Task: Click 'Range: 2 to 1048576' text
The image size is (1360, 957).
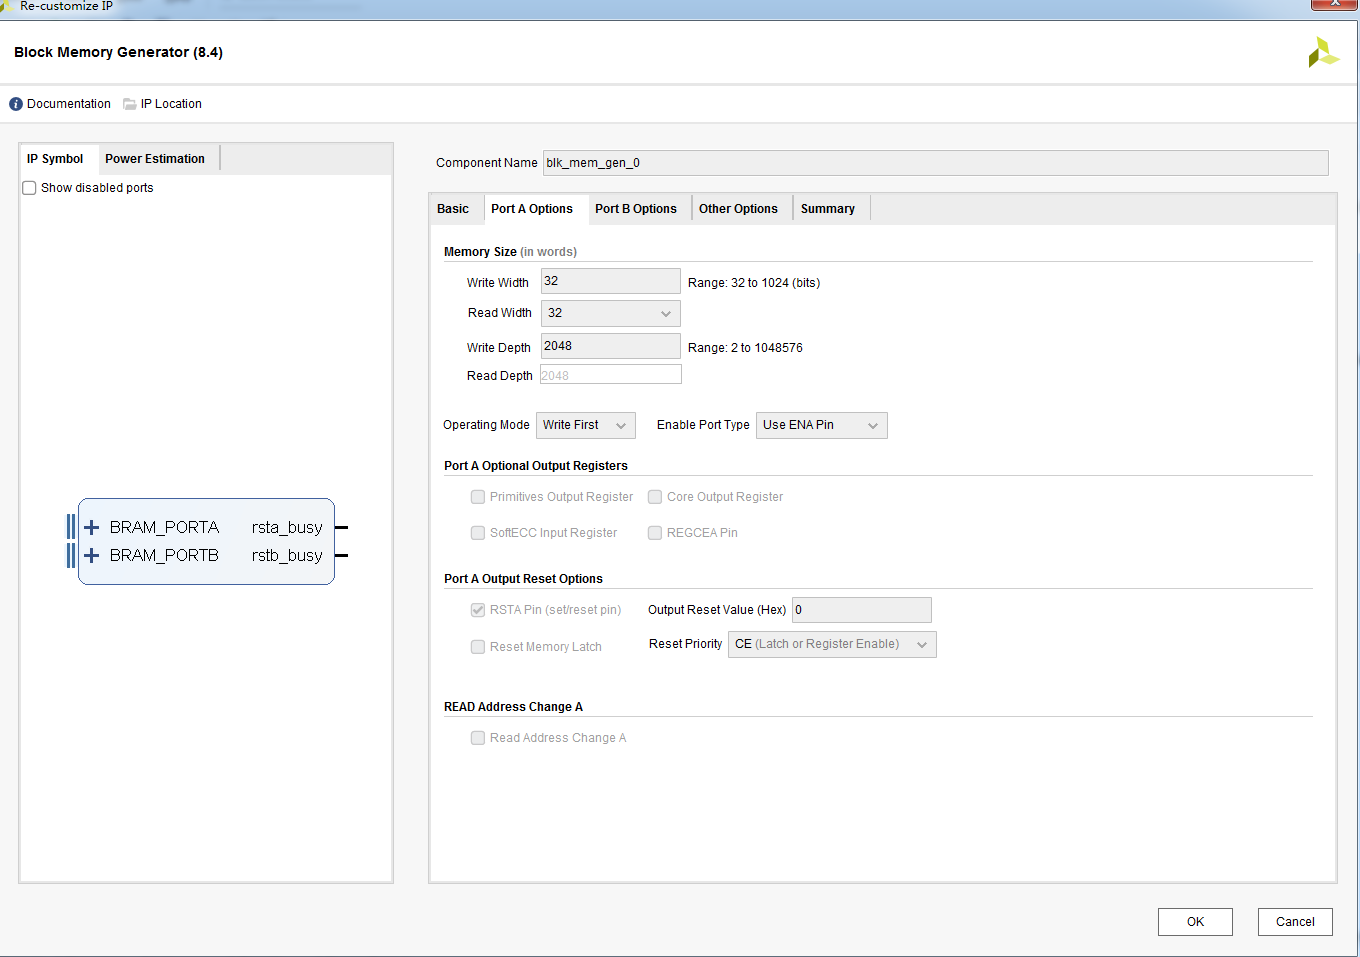Action: coord(745,348)
